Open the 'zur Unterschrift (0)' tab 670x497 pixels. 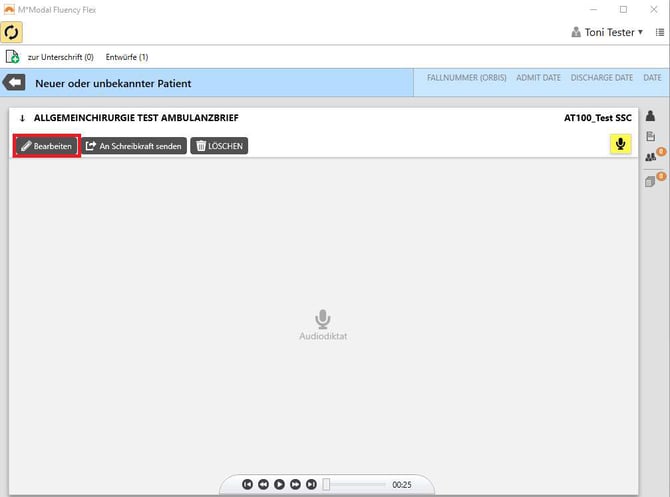pos(60,57)
